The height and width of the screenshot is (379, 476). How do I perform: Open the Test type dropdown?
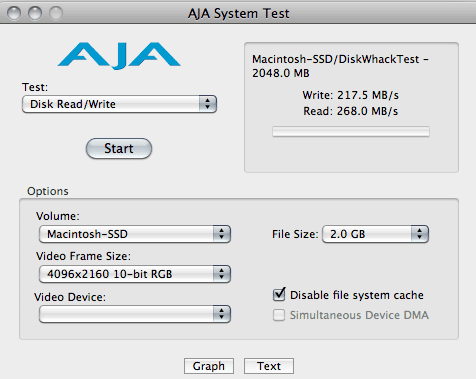tap(119, 104)
